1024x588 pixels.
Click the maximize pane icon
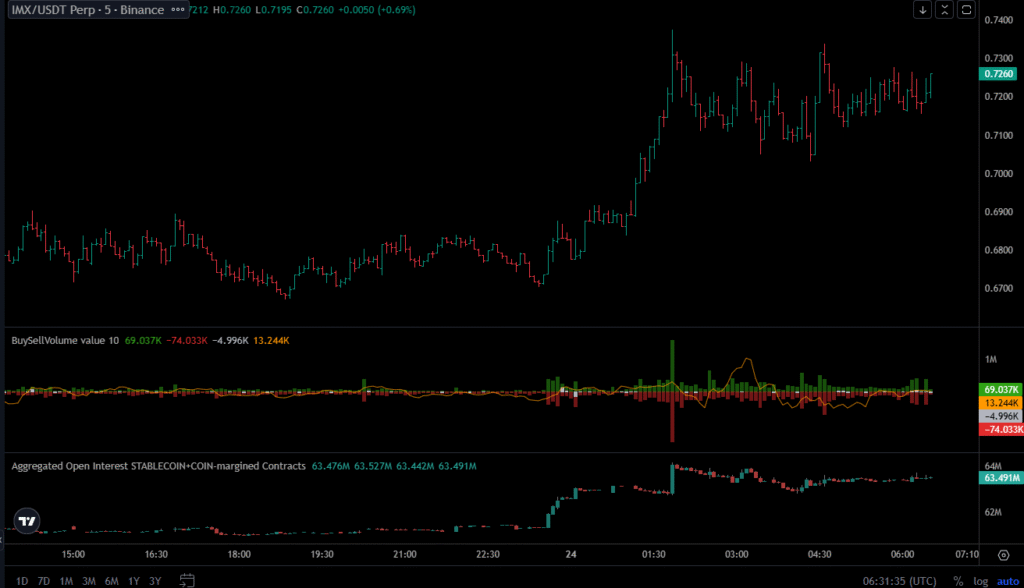pyautogui.click(x=966, y=10)
